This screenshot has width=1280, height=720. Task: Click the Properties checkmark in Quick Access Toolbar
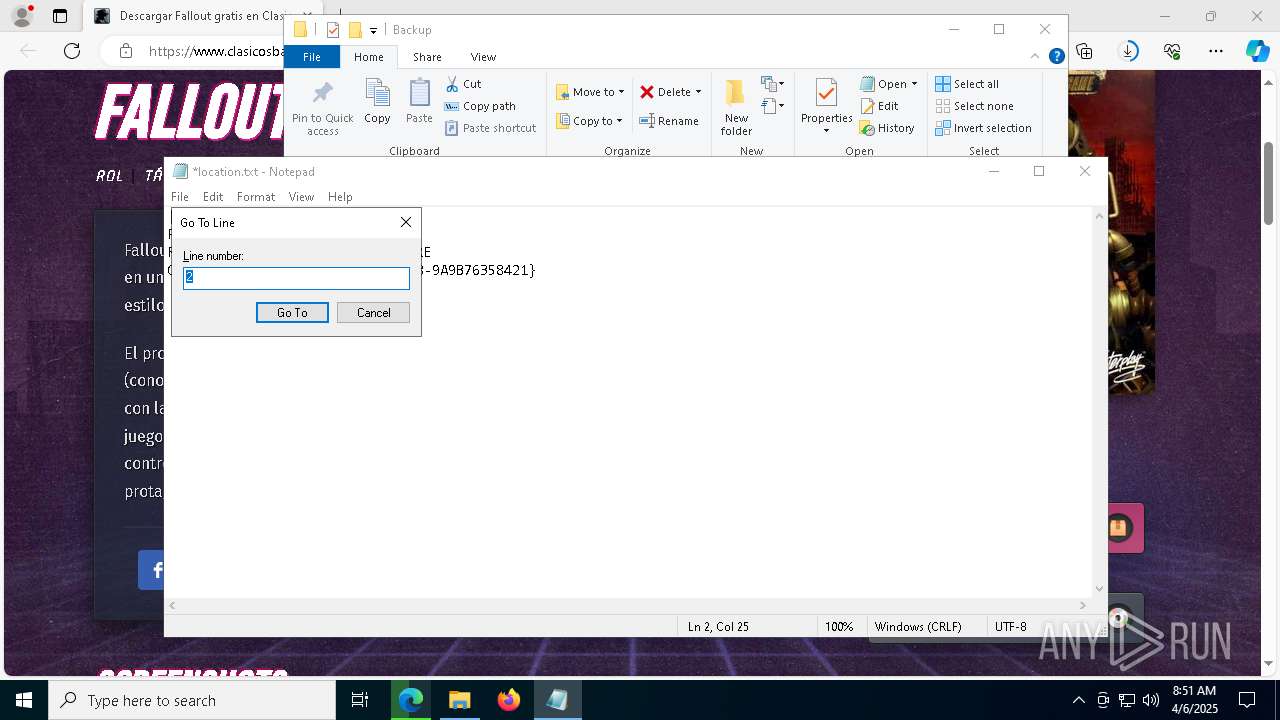[333, 30]
